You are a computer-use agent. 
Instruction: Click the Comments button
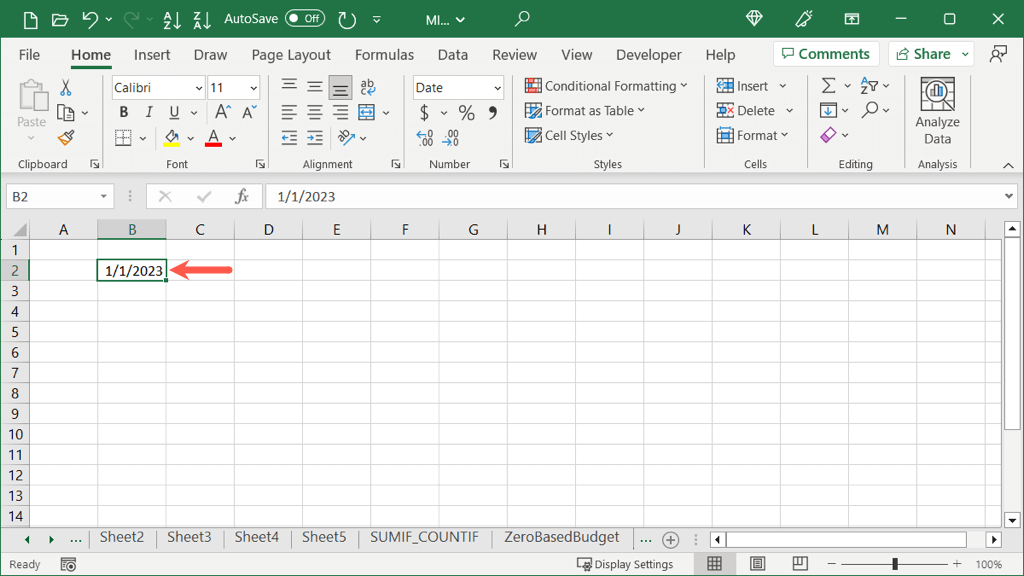[826, 54]
